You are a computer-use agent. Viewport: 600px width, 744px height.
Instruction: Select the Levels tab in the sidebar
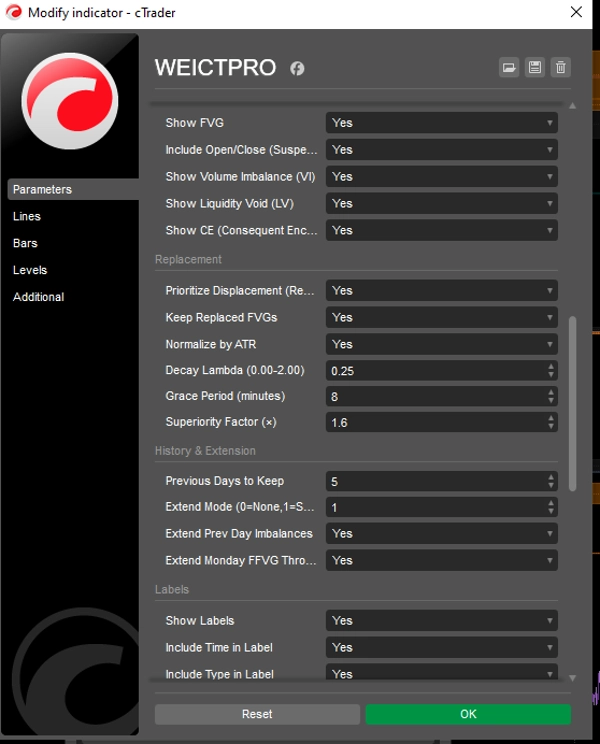[x=30, y=270]
